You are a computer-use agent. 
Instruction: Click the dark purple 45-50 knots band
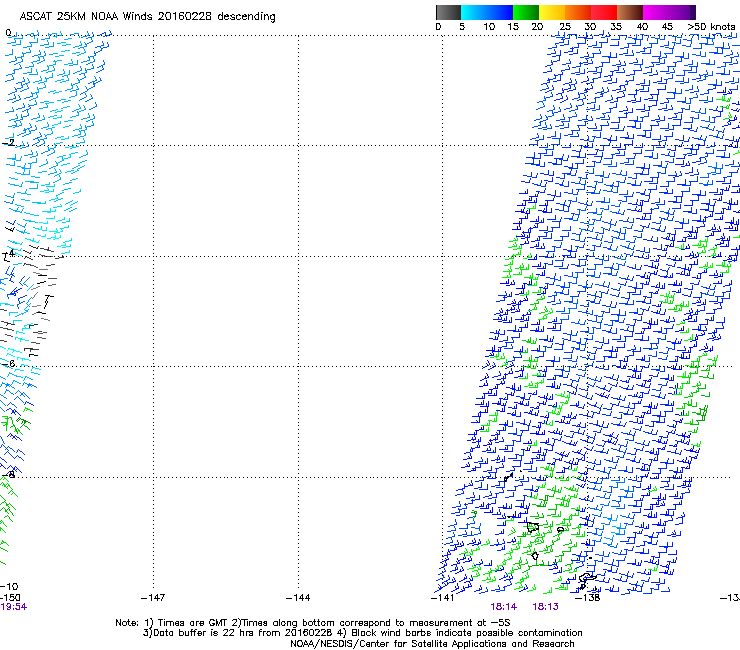point(682,12)
